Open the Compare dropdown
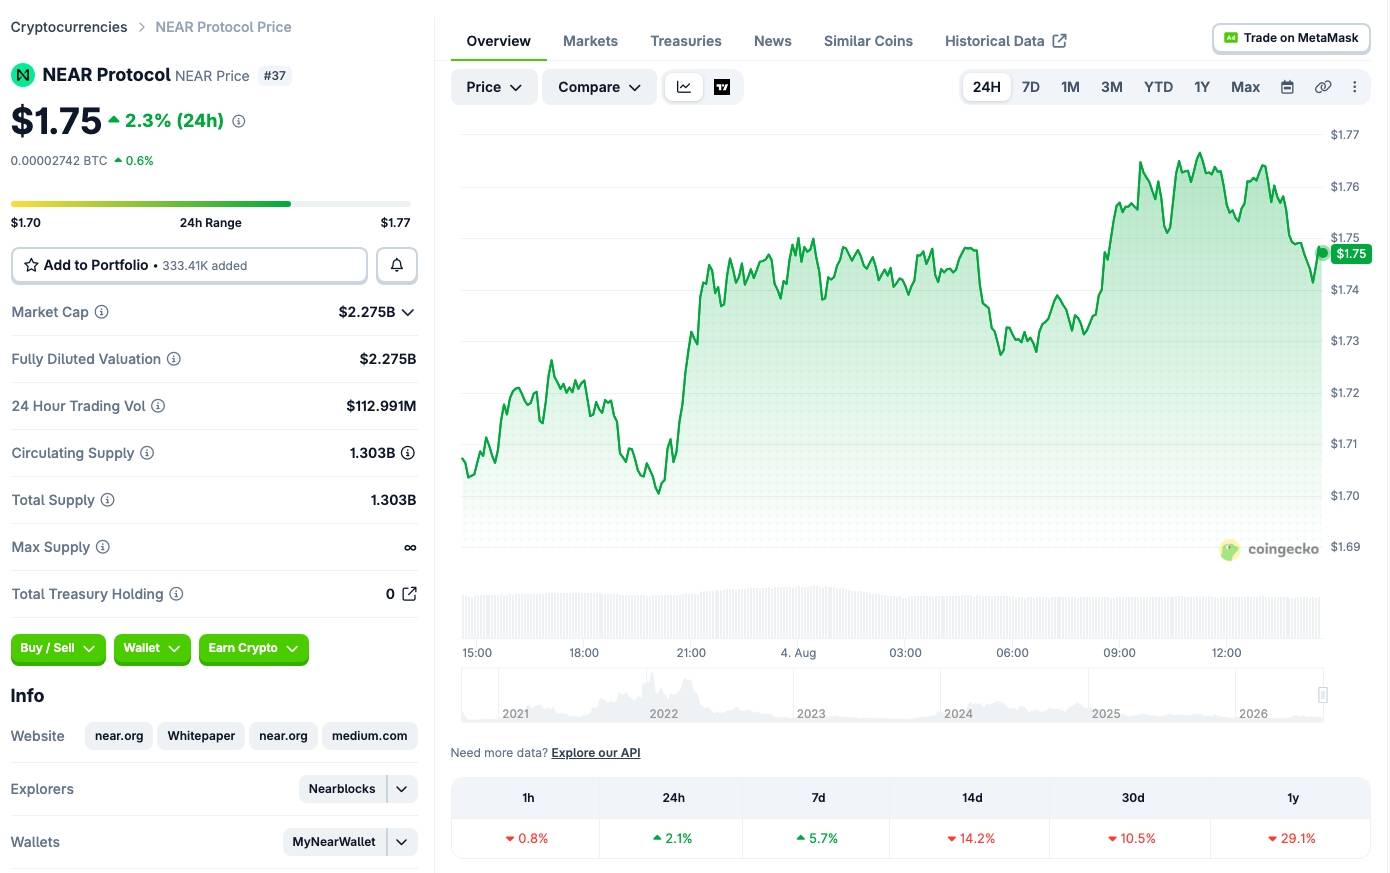This screenshot has height=873, width=1390. (x=599, y=87)
